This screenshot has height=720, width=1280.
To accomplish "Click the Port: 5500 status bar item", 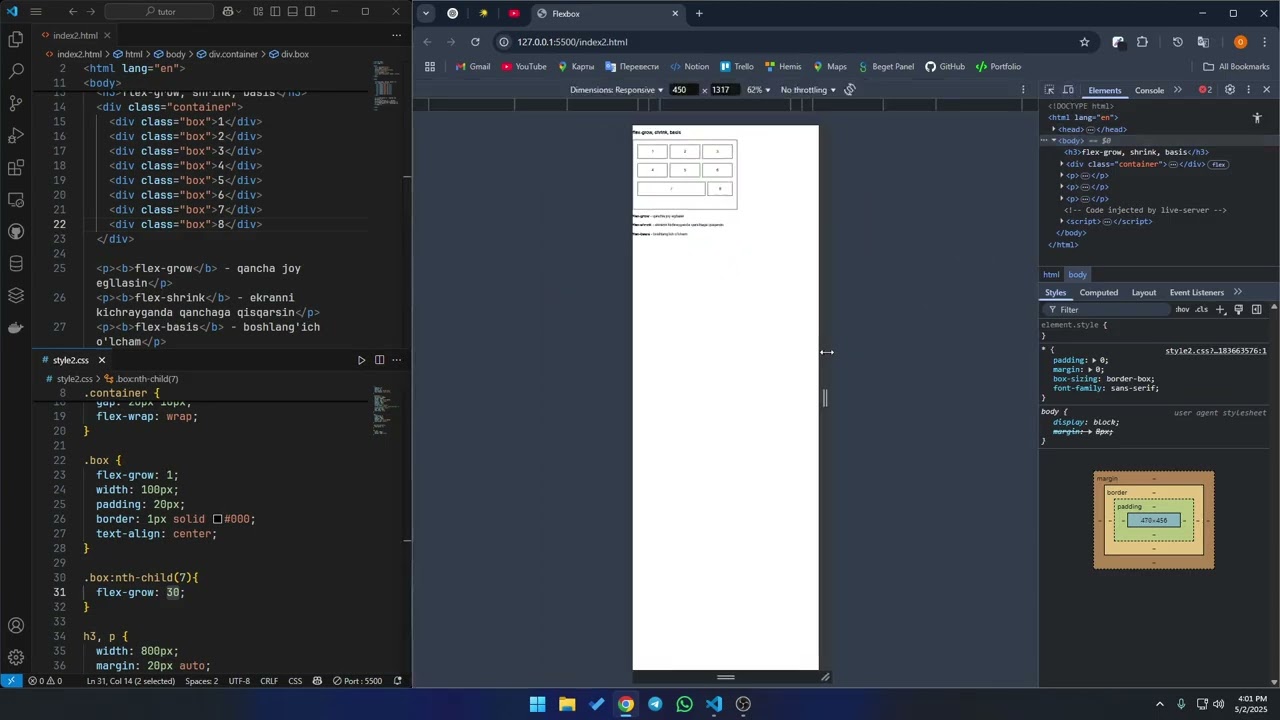I will pyautogui.click(x=357, y=681).
